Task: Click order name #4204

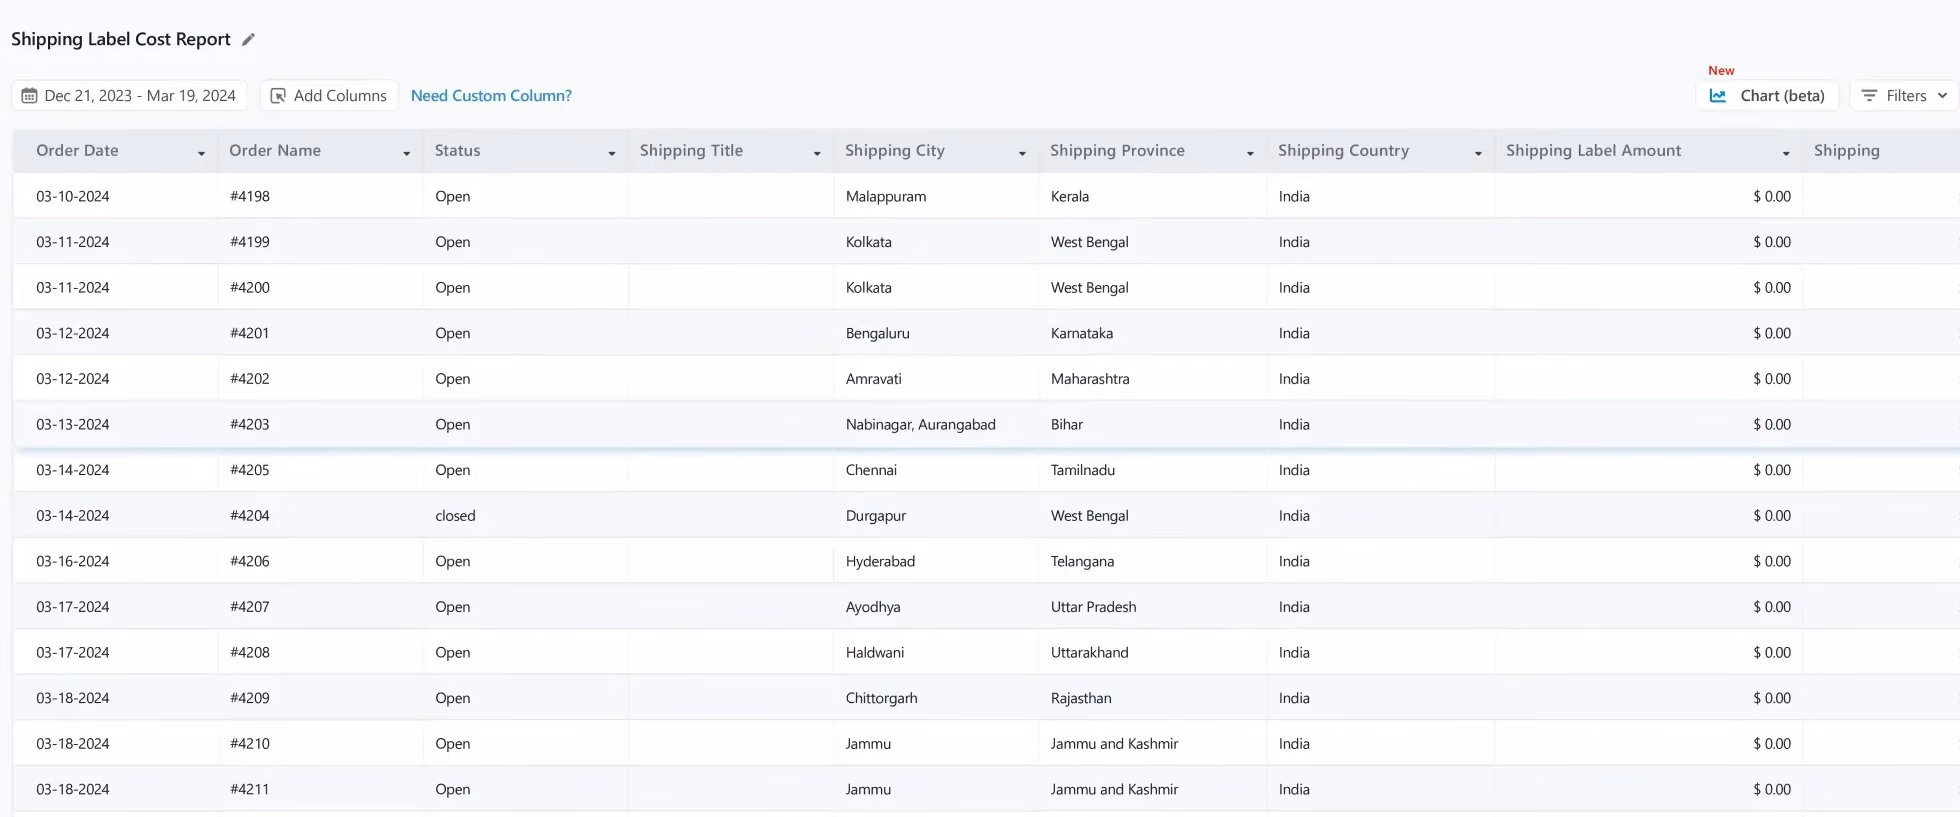Action: pos(250,516)
